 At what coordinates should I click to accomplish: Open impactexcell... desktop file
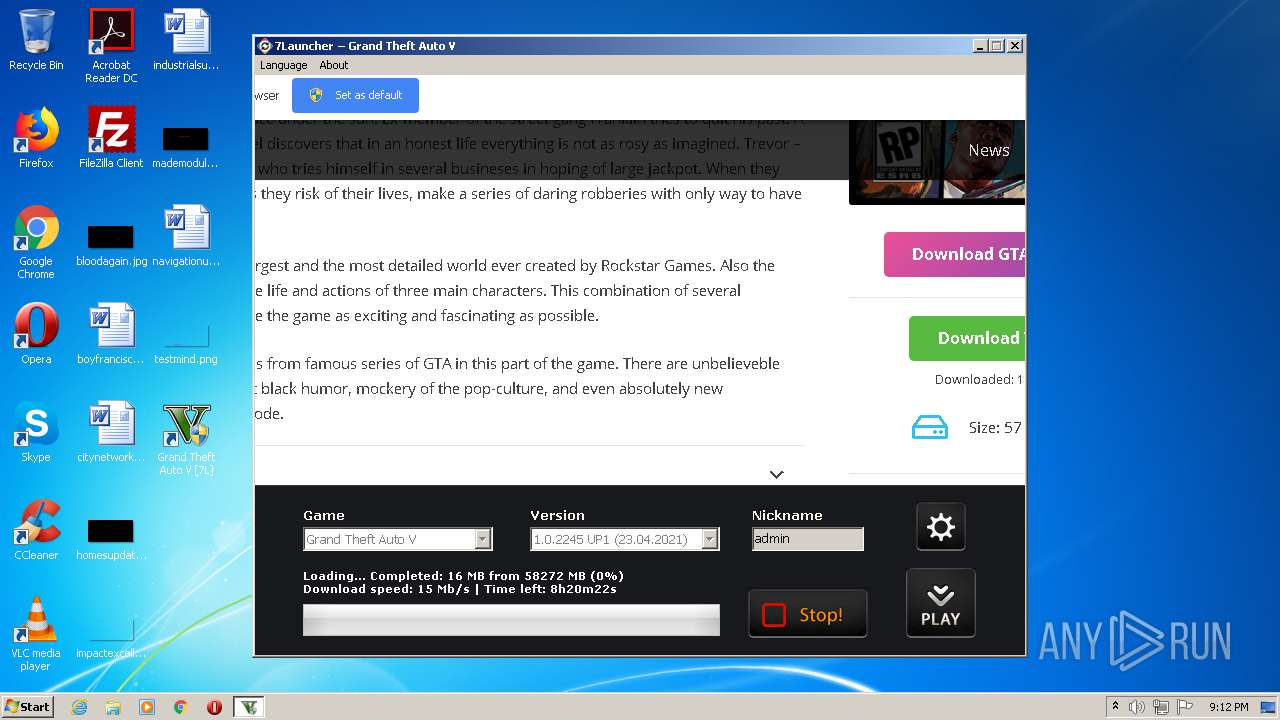coord(111,637)
